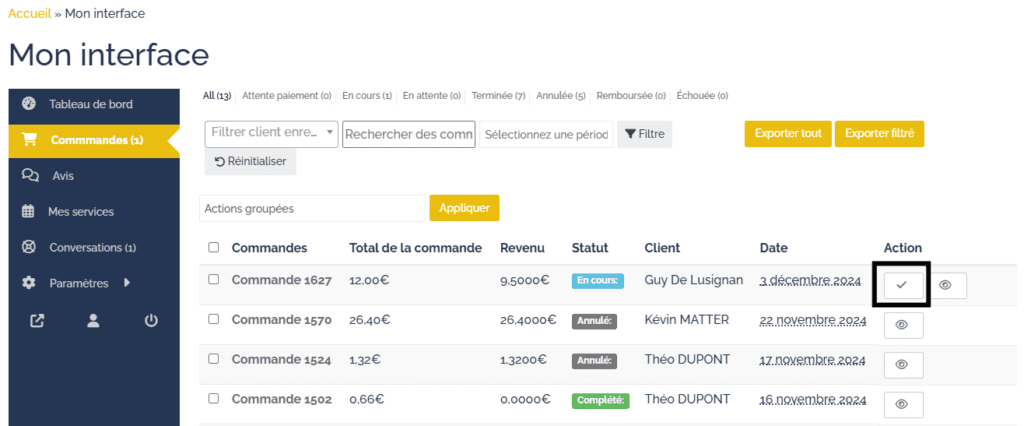Image resolution: width=1024 pixels, height=426 pixels.
Task: Click the power logout icon in sidebar
Action: pos(151,321)
